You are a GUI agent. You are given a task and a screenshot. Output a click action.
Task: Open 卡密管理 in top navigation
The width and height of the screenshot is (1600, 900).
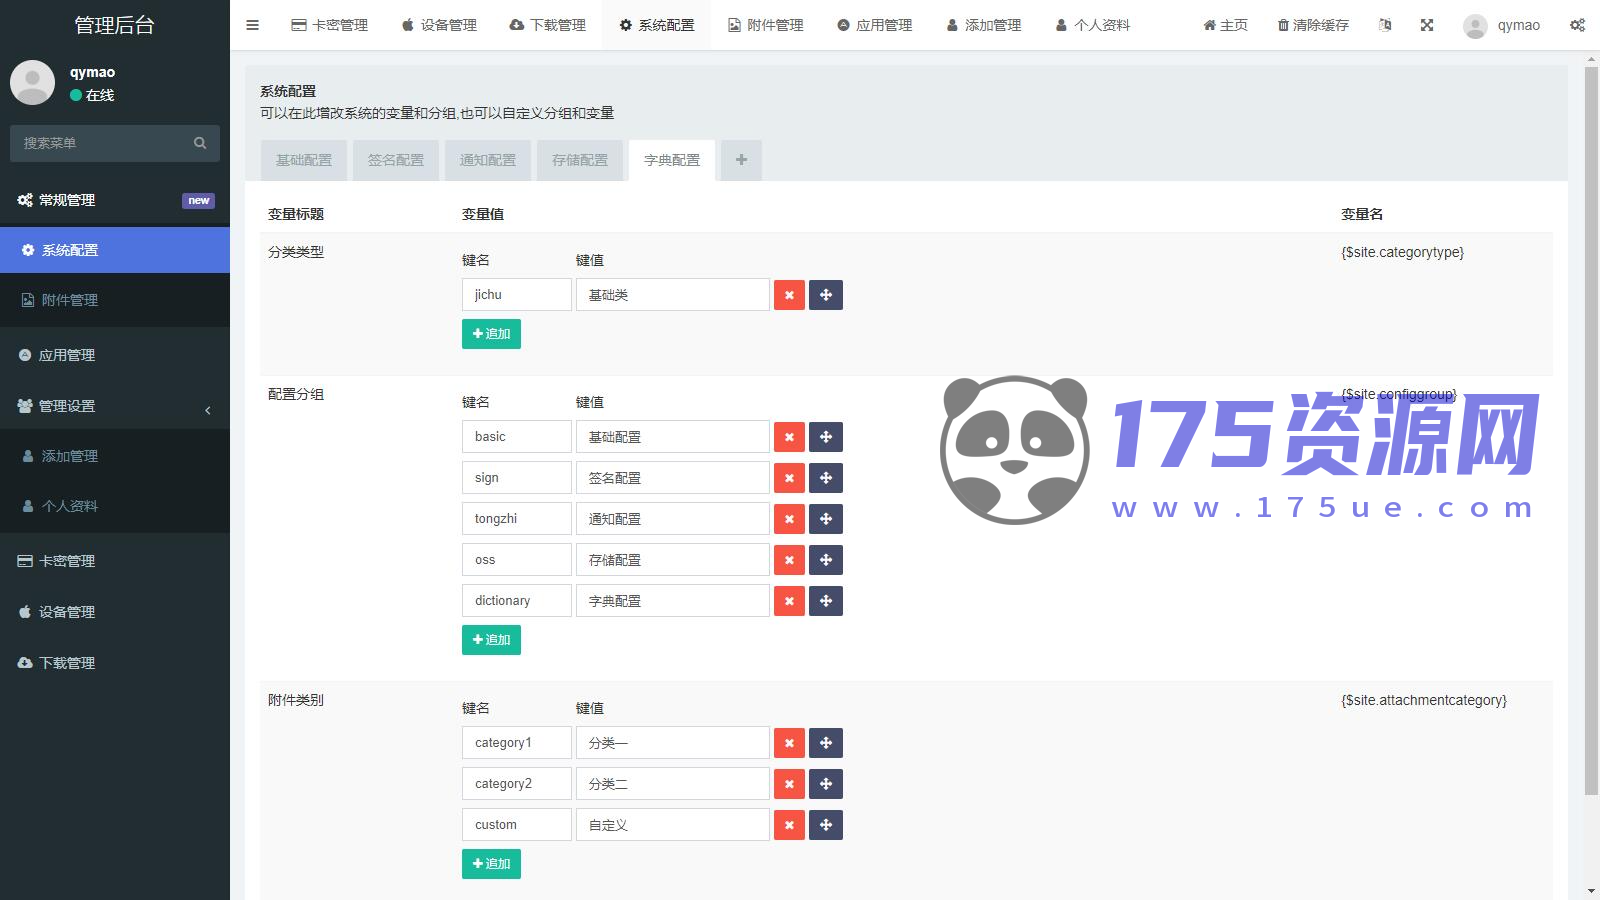[x=330, y=25]
